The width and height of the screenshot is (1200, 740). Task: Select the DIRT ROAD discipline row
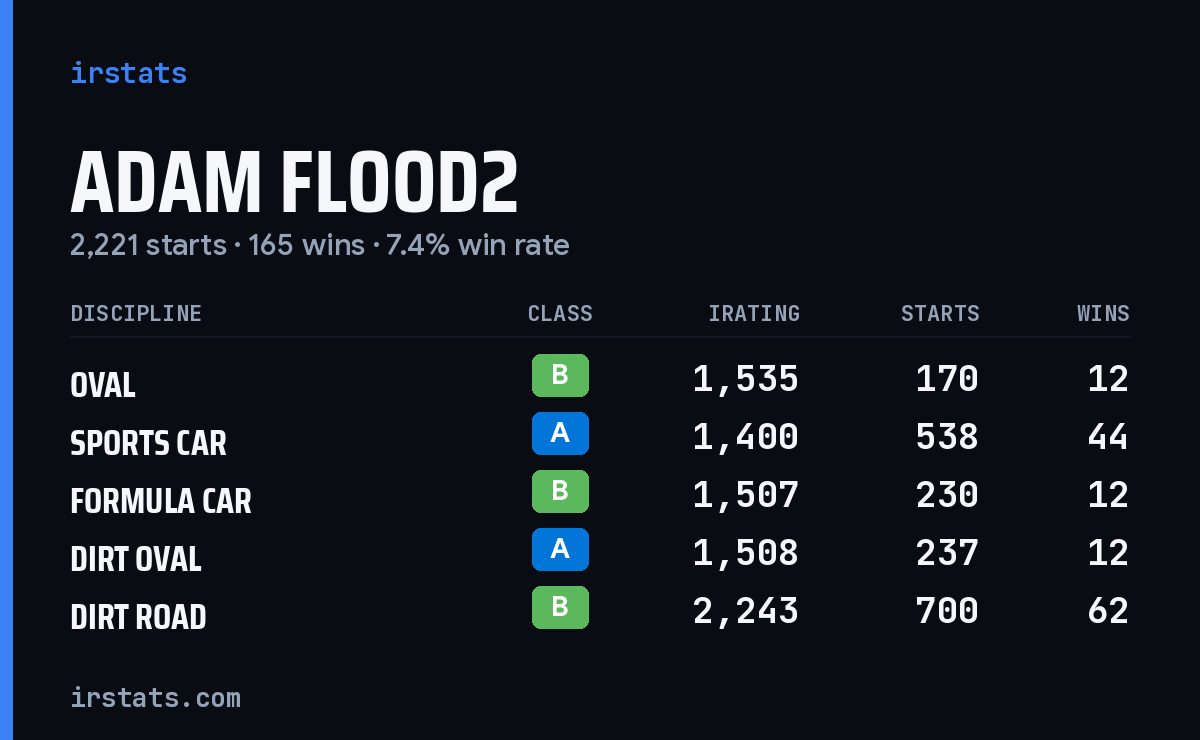600,611
